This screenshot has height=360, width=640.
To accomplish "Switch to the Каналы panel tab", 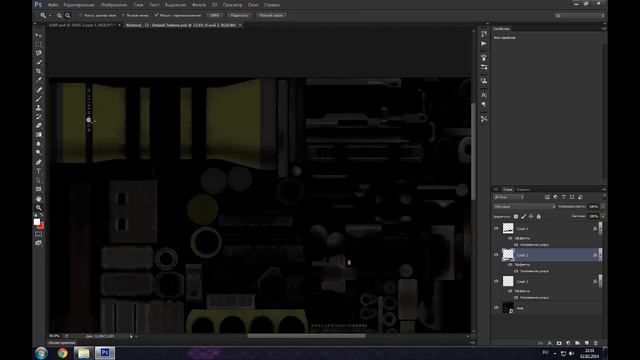I will coord(523,189).
